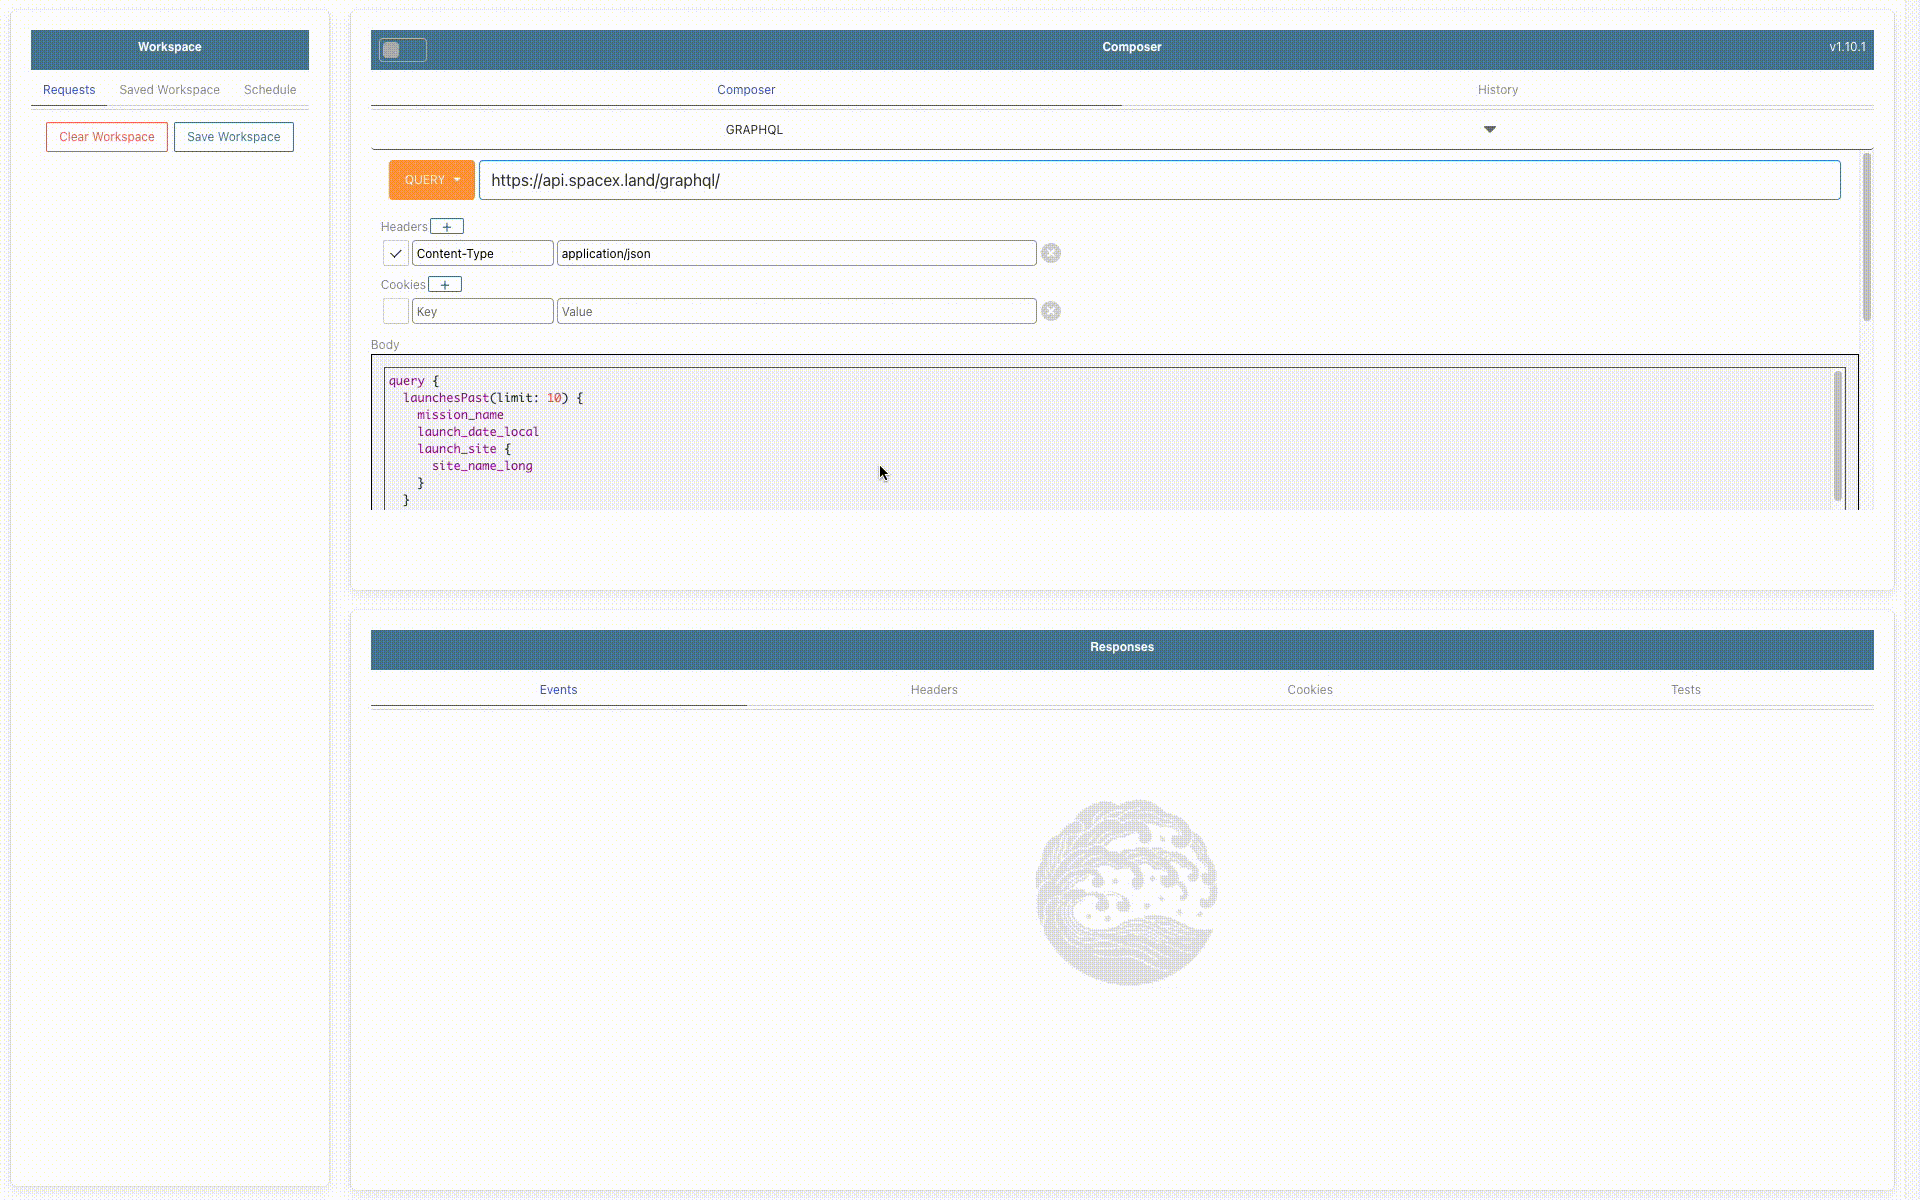Enable the cookie row checkbox
This screenshot has width=1920, height=1200.
pyautogui.click(x=396, y=312)
